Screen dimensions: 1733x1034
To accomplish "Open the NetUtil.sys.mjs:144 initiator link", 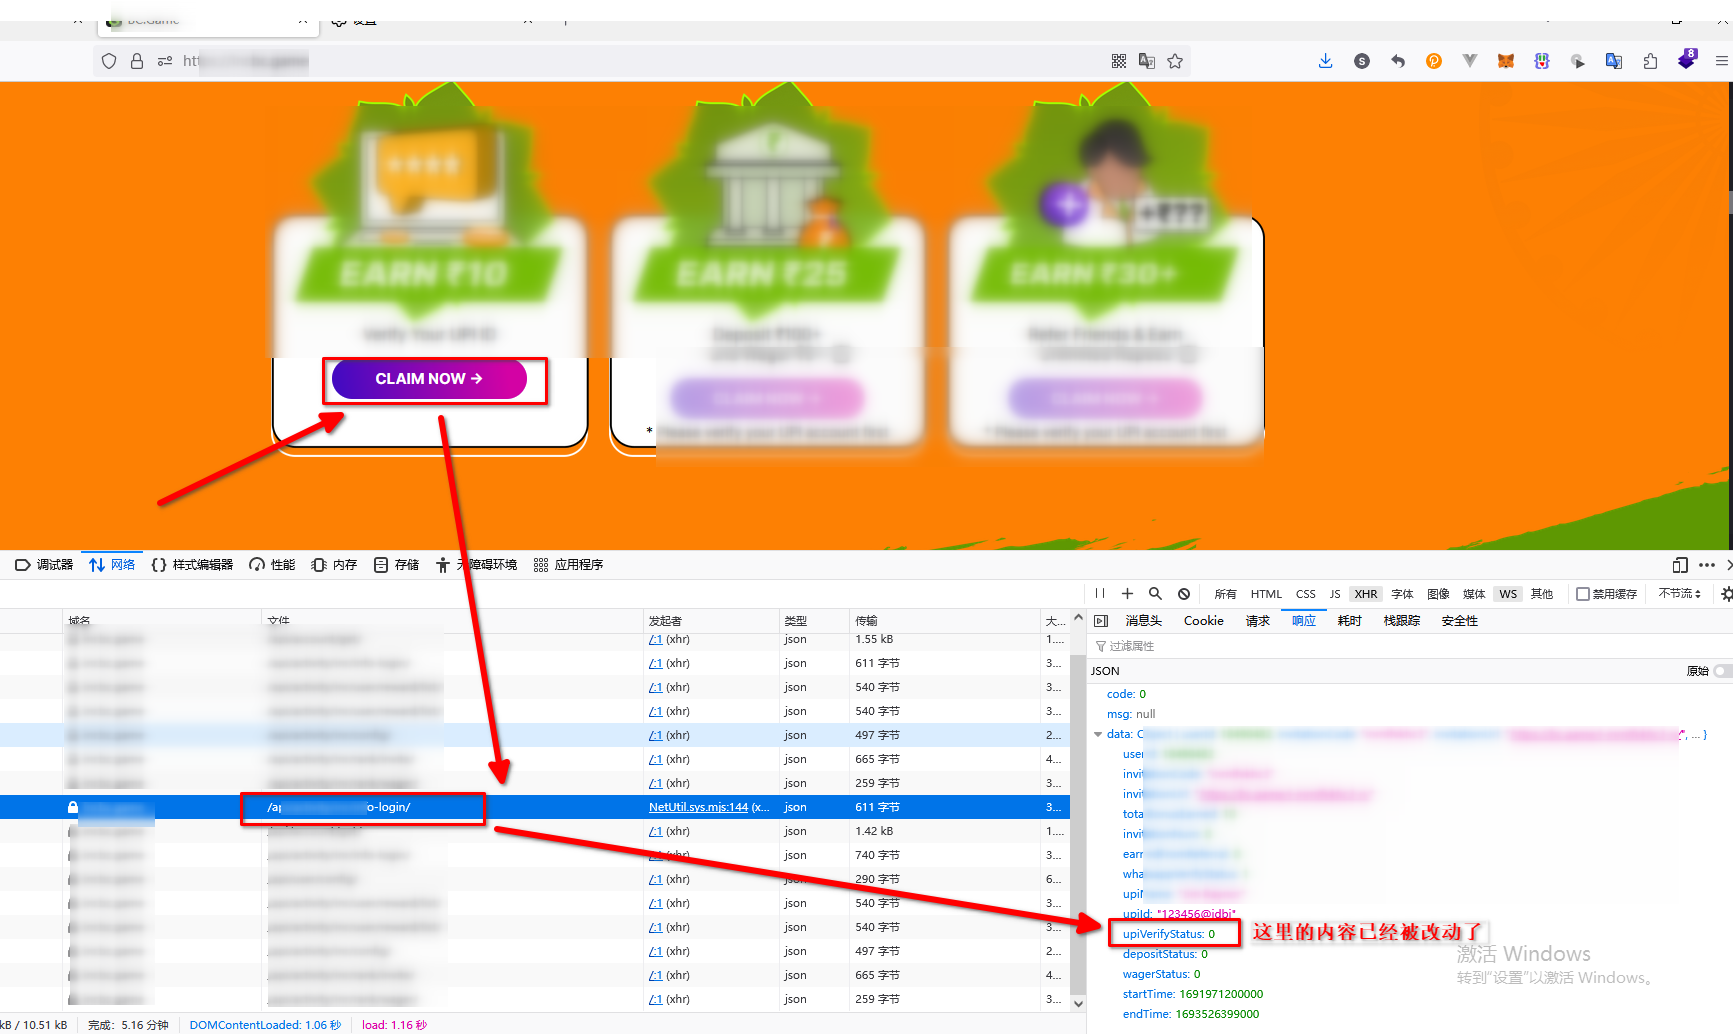I will pyautogui.click(x=698, y=807).
